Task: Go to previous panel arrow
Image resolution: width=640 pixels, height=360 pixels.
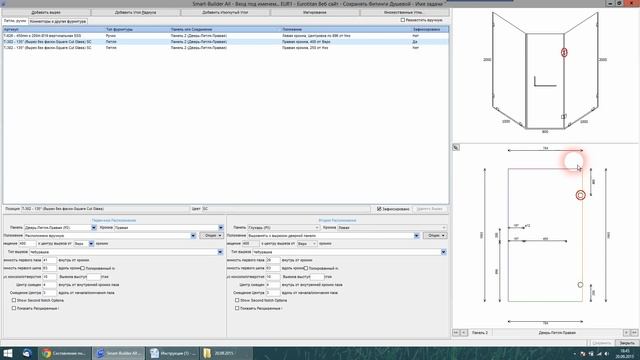Action: pos(464,333)
